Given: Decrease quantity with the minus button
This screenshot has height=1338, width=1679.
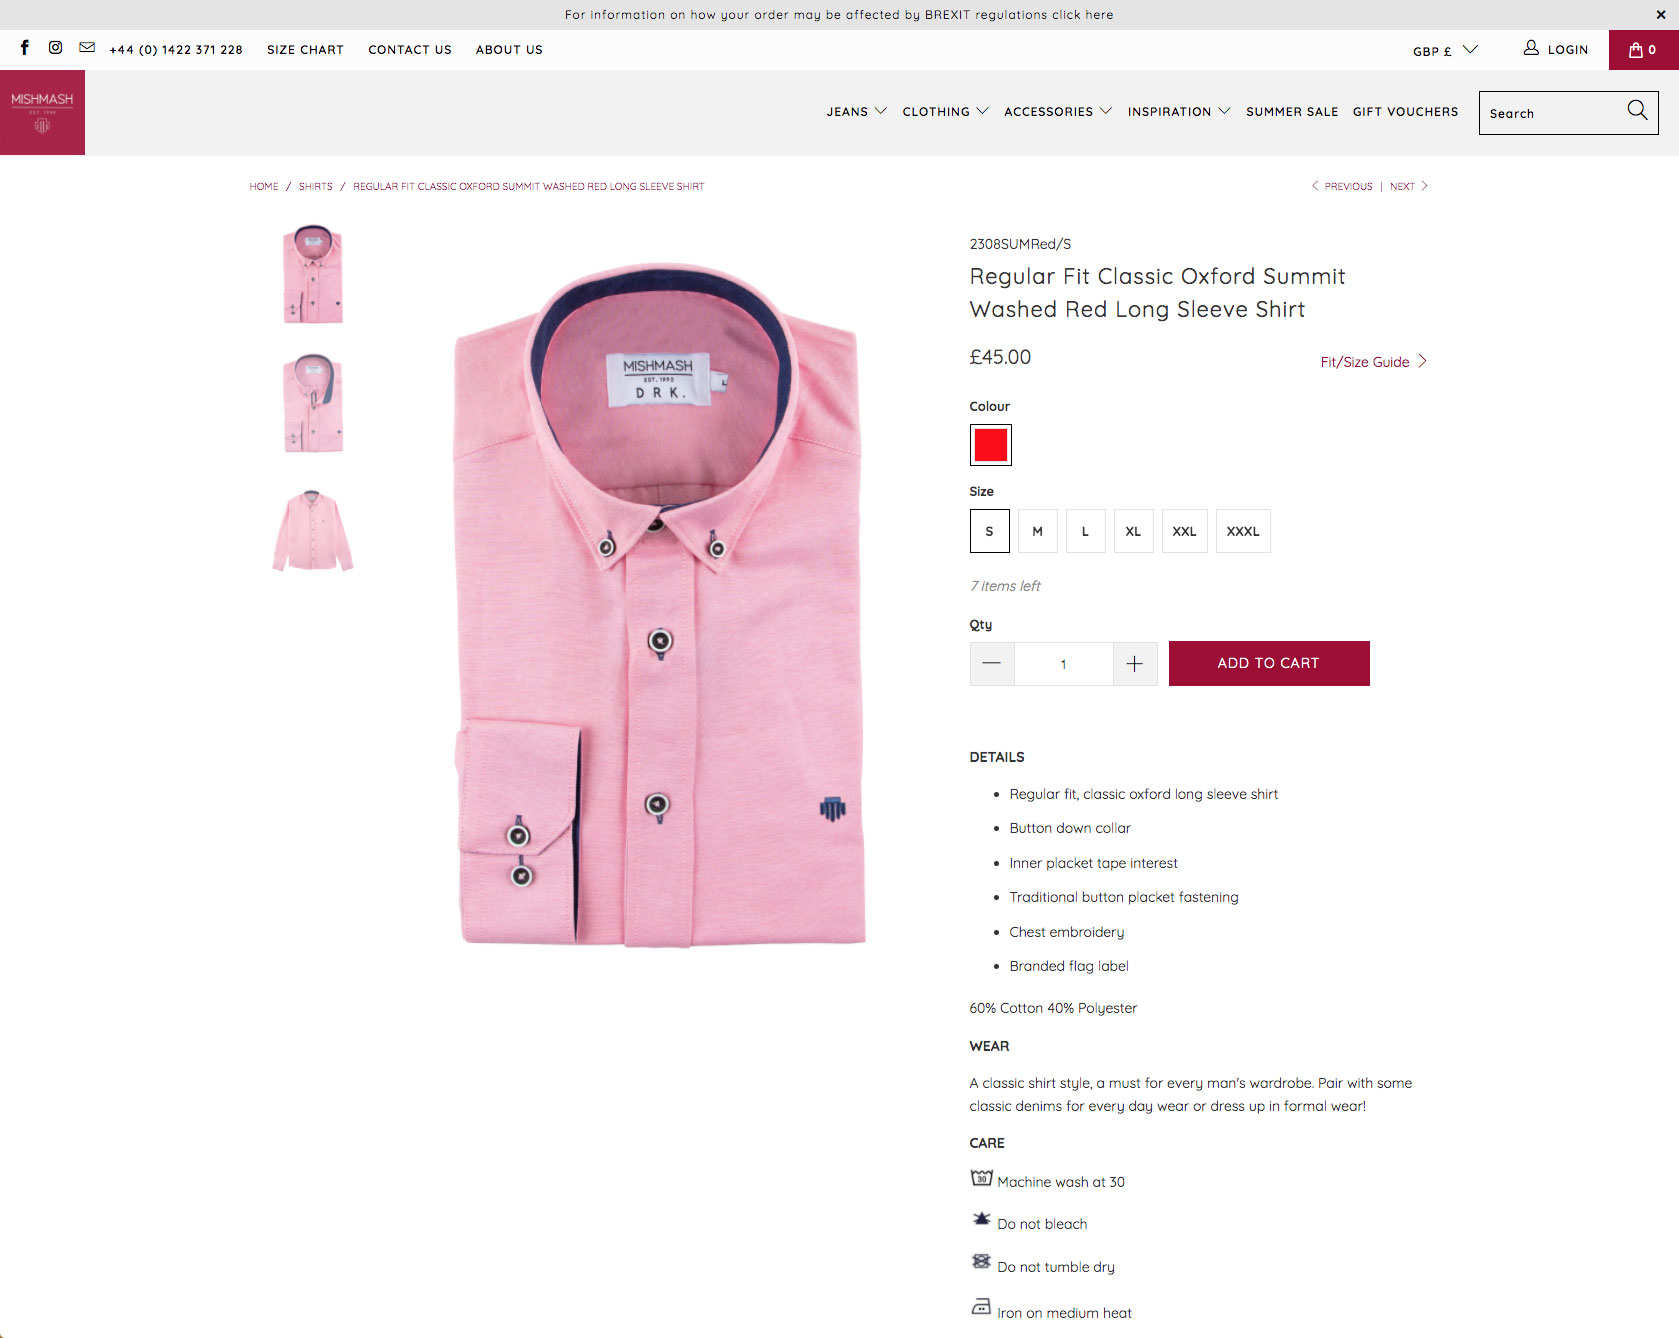Looking at the screenshot, I should (x=992, y=664).
